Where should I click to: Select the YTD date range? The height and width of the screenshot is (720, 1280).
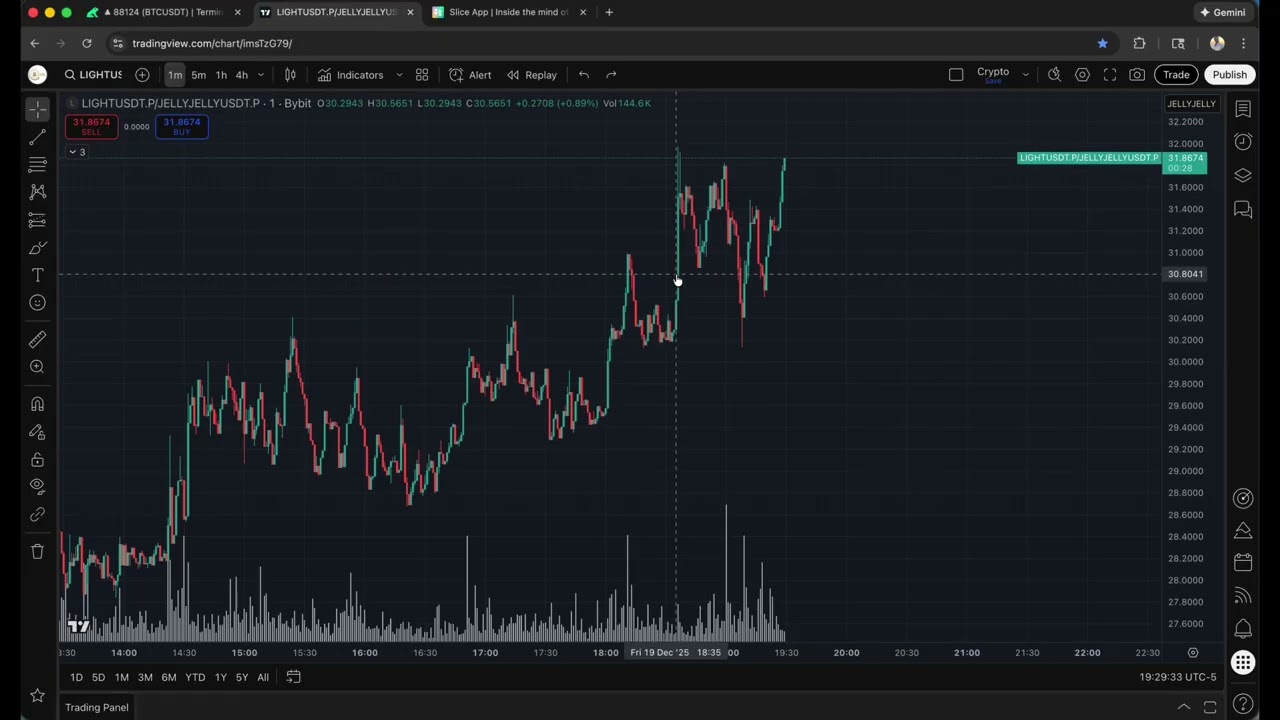pyautogui.click(x=195, y=677)
